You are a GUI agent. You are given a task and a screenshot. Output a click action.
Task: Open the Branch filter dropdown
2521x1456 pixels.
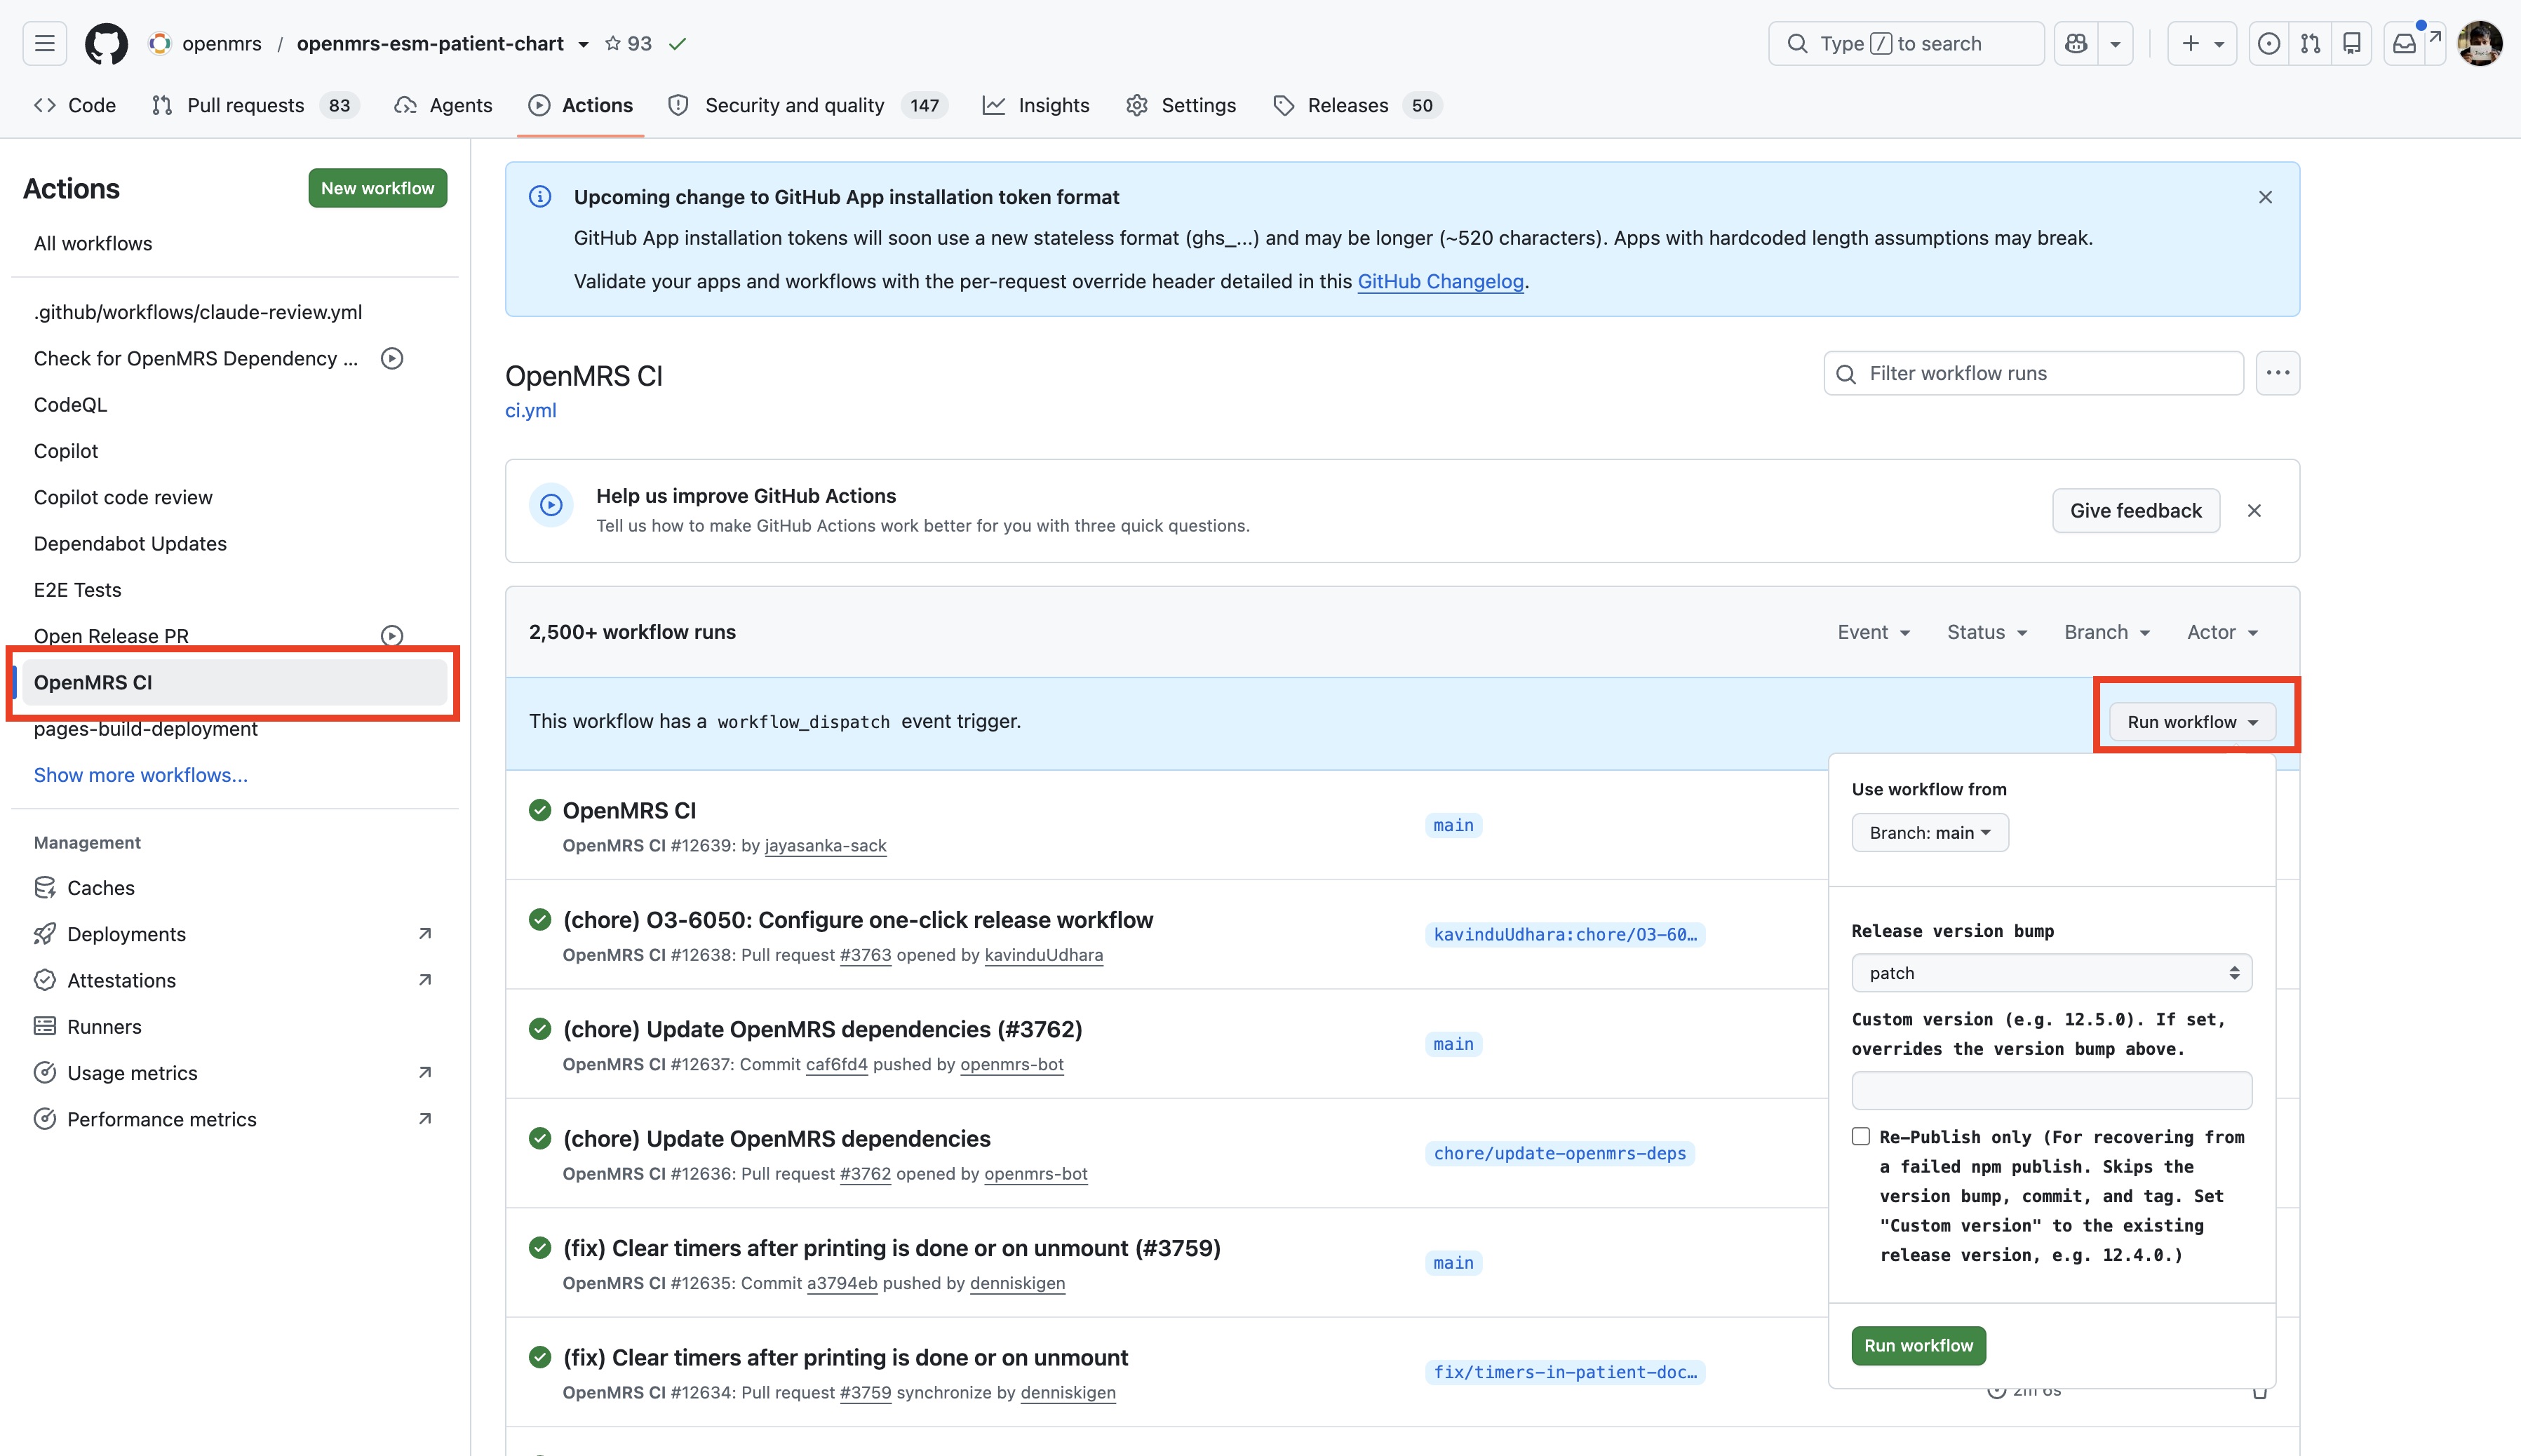coord(2107,632)
